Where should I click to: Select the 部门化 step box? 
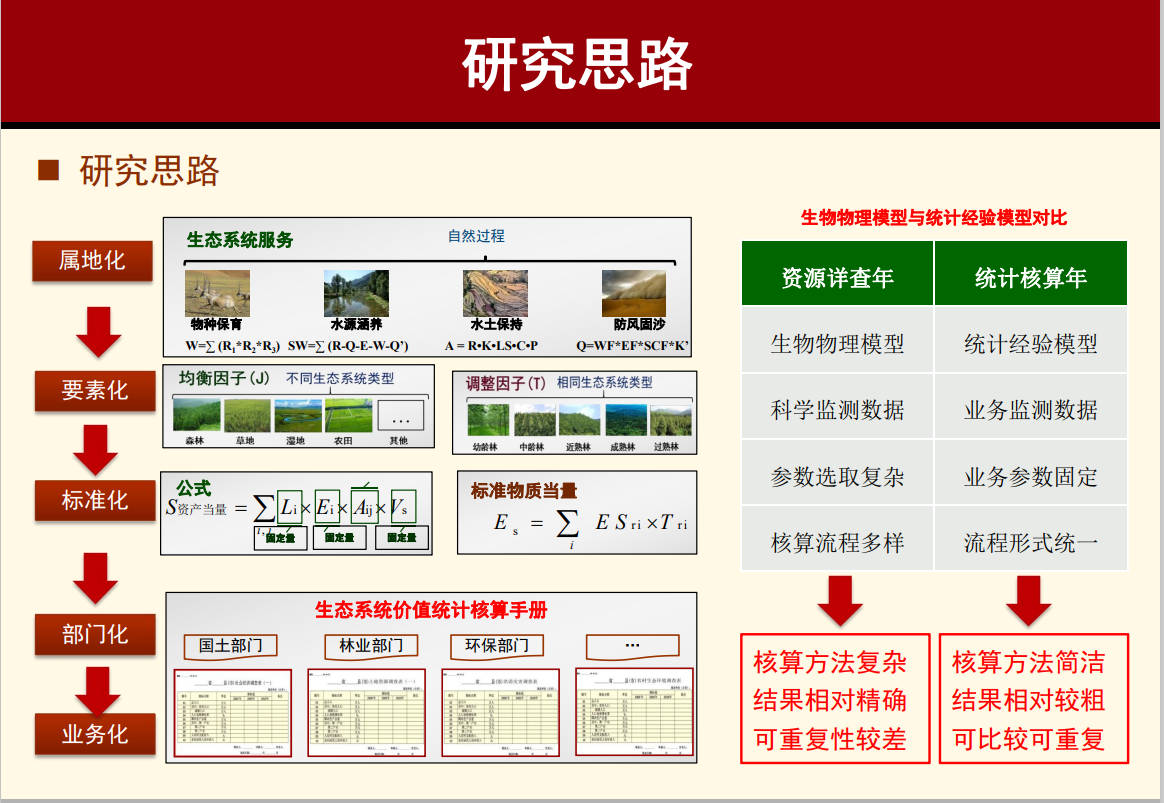click(x=95, y=634)
